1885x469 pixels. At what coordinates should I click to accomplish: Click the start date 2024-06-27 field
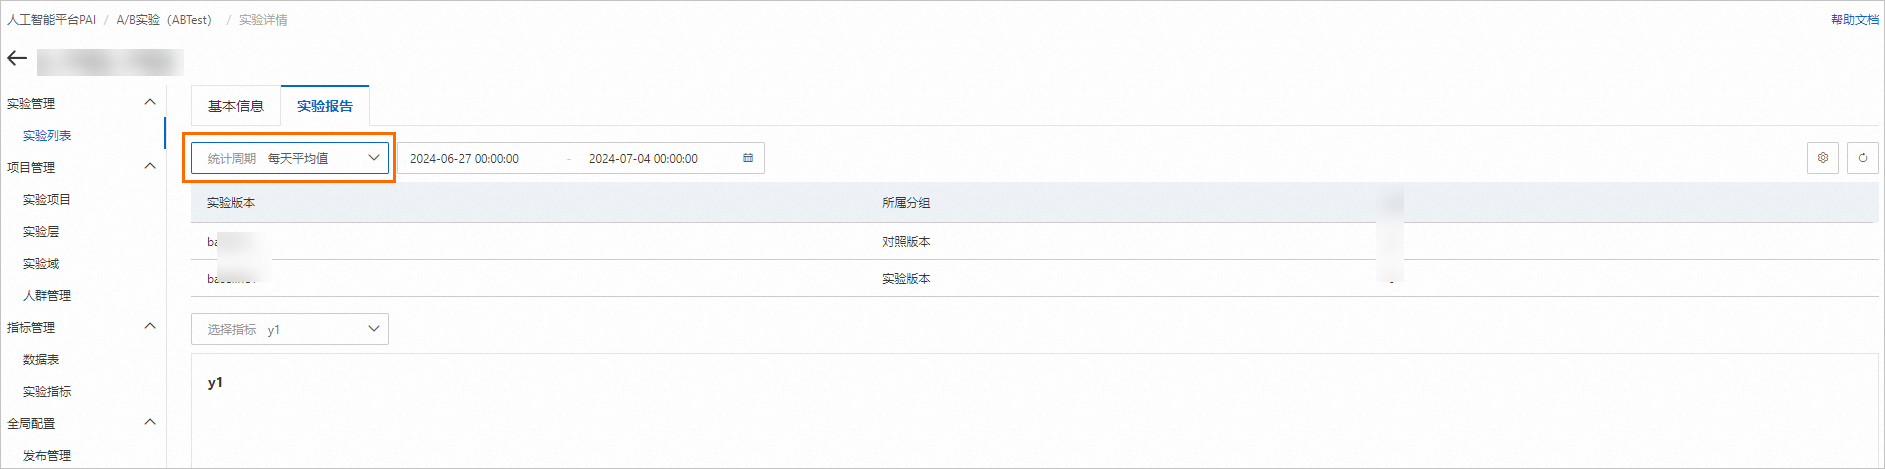[x=464, y=158]
